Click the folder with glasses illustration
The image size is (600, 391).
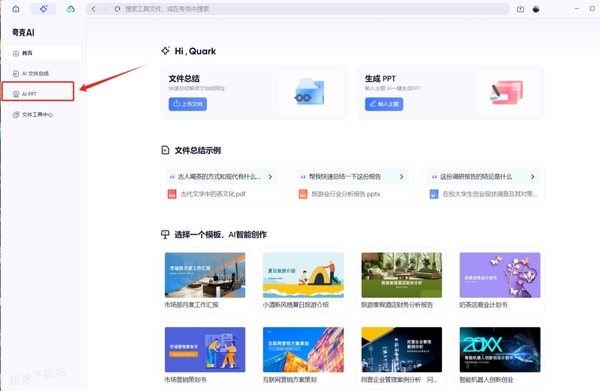310,92
